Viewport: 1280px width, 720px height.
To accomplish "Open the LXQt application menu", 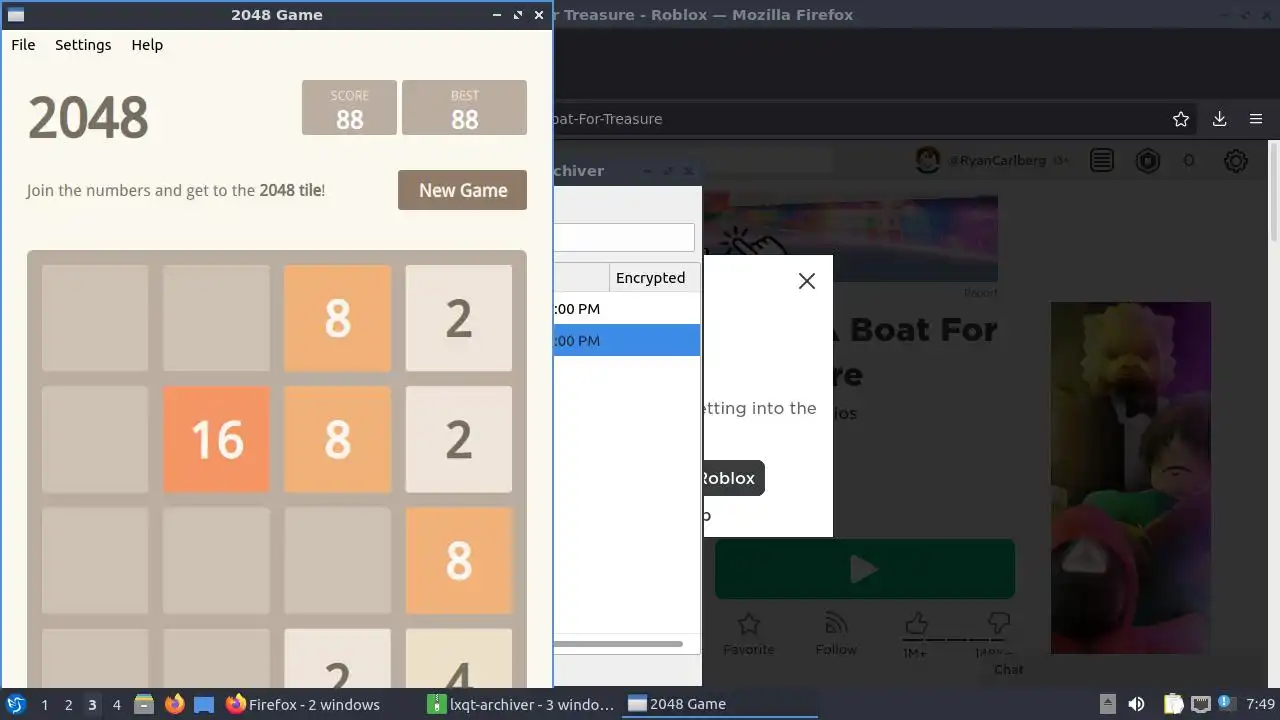I will (x=15, y=704).
